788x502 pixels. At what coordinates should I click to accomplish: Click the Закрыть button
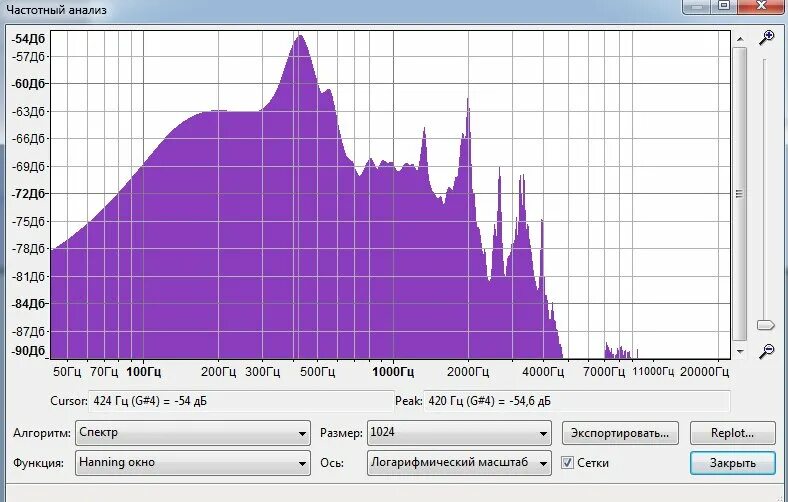[733, 463]
